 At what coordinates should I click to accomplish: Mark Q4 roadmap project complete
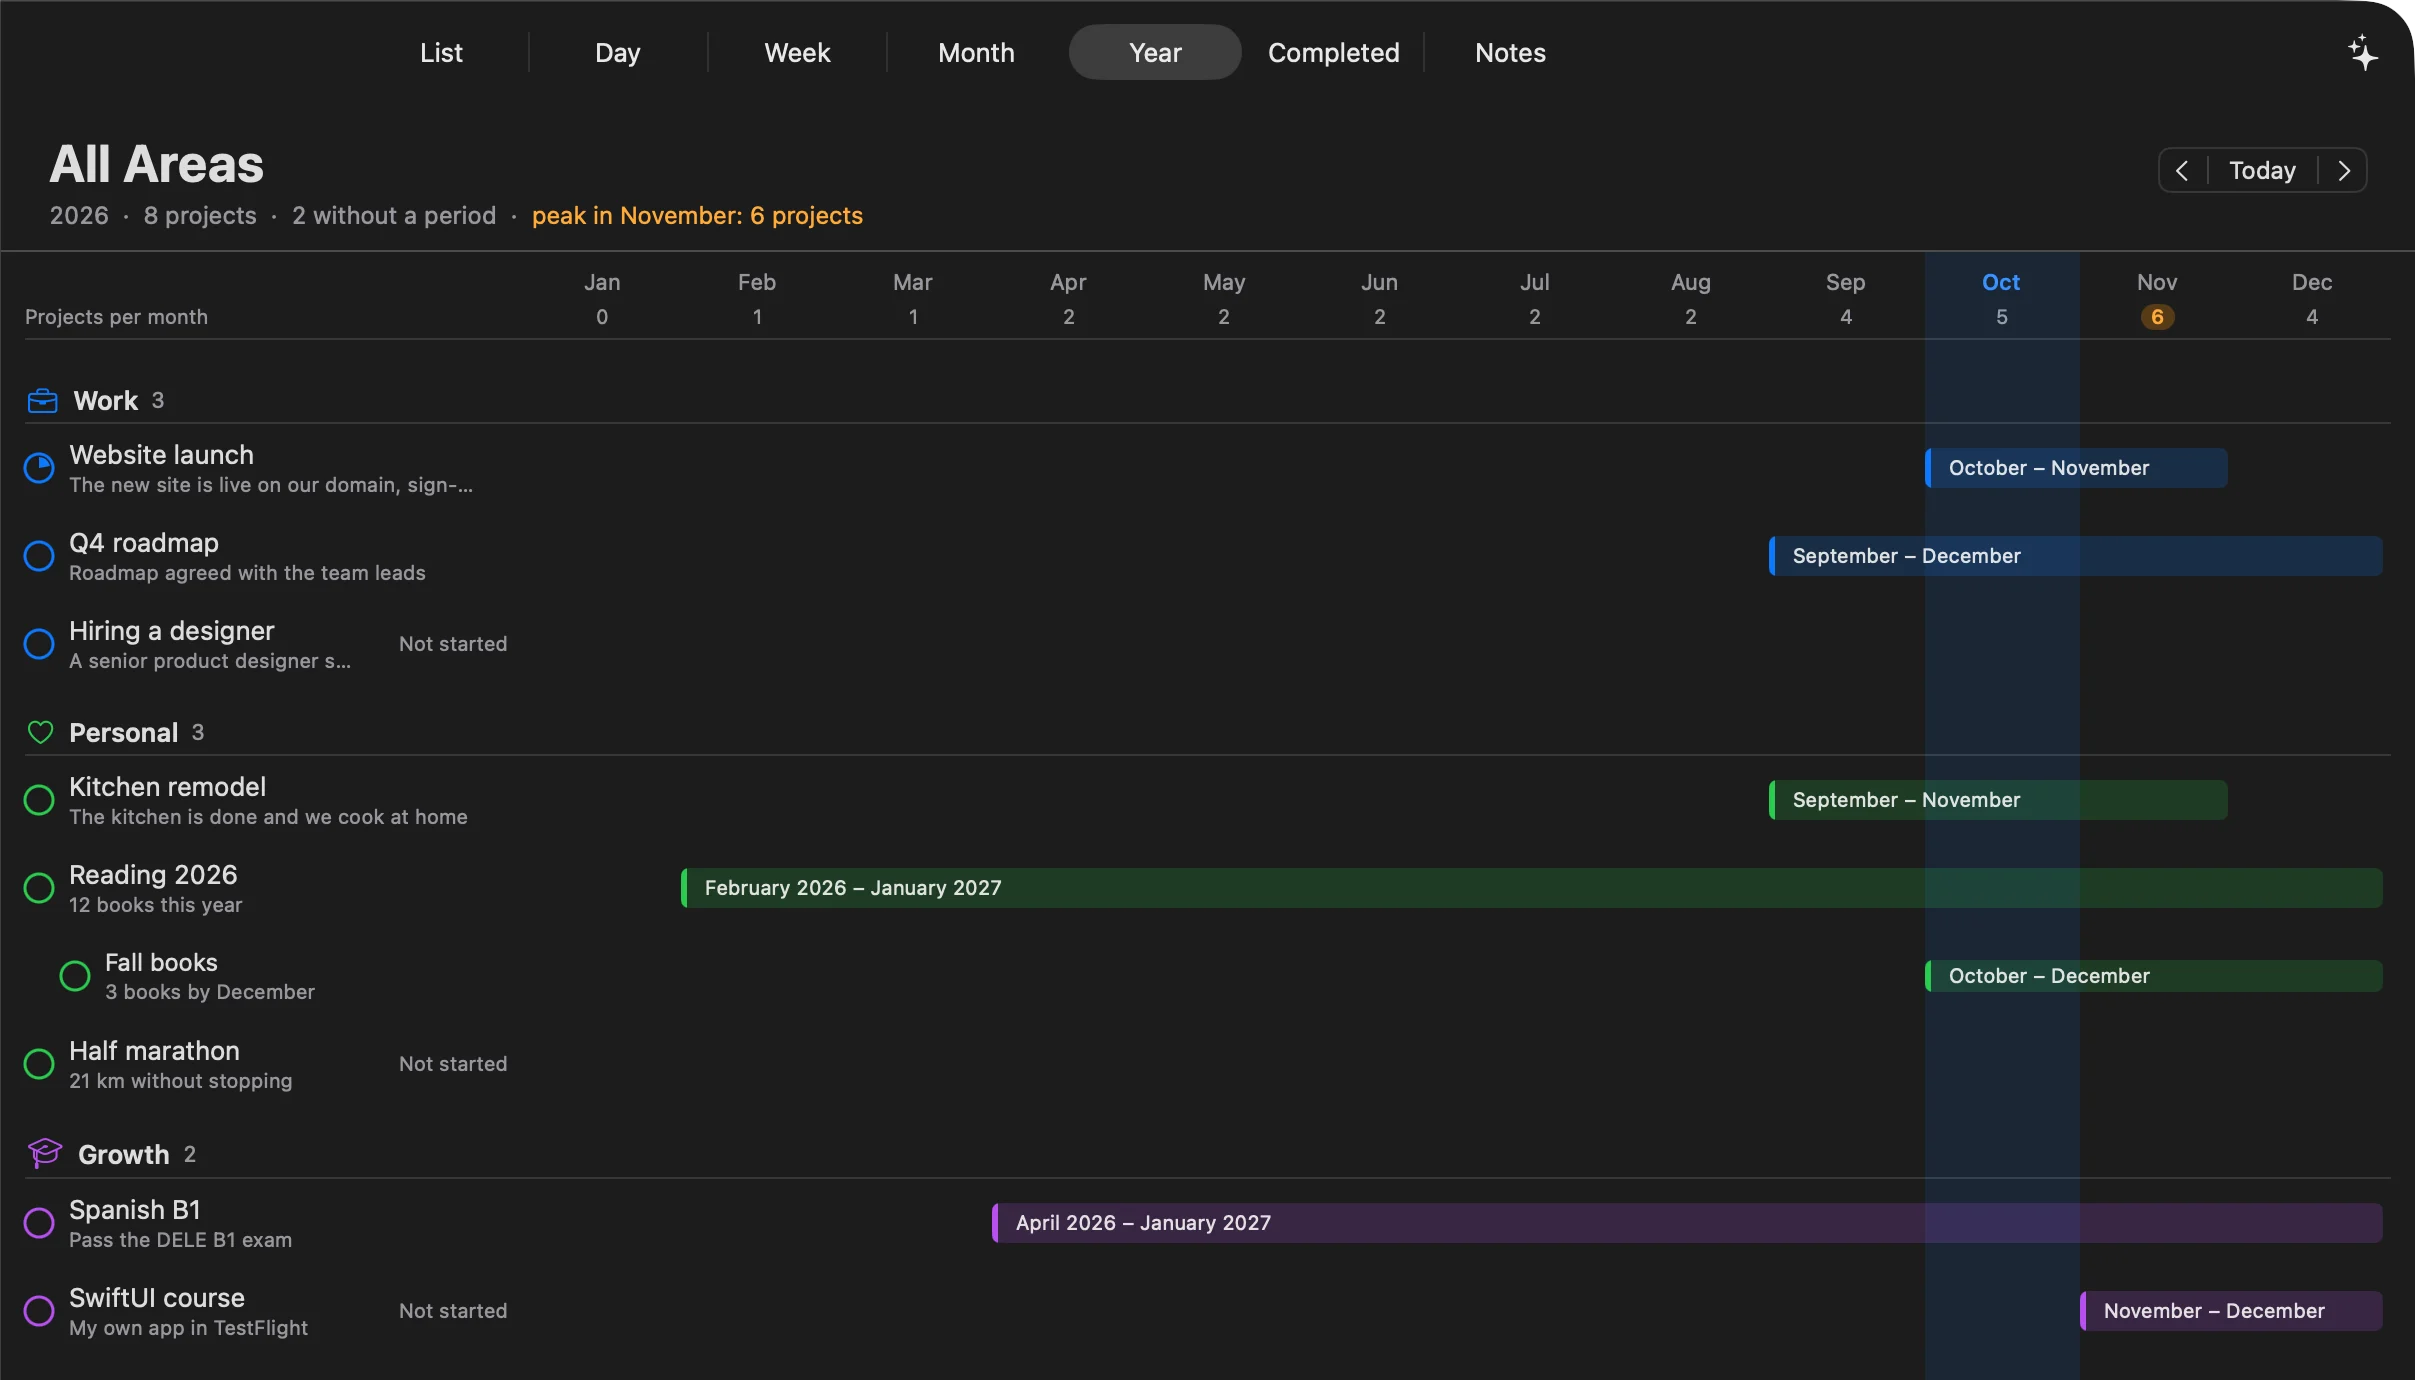[39, 556]
